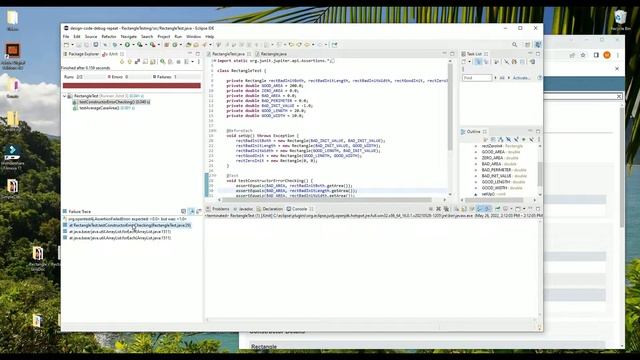This screenshot has width=640, height=360.
Task: Click the Open Type toolbar icon
Action: tap(188, 44)
